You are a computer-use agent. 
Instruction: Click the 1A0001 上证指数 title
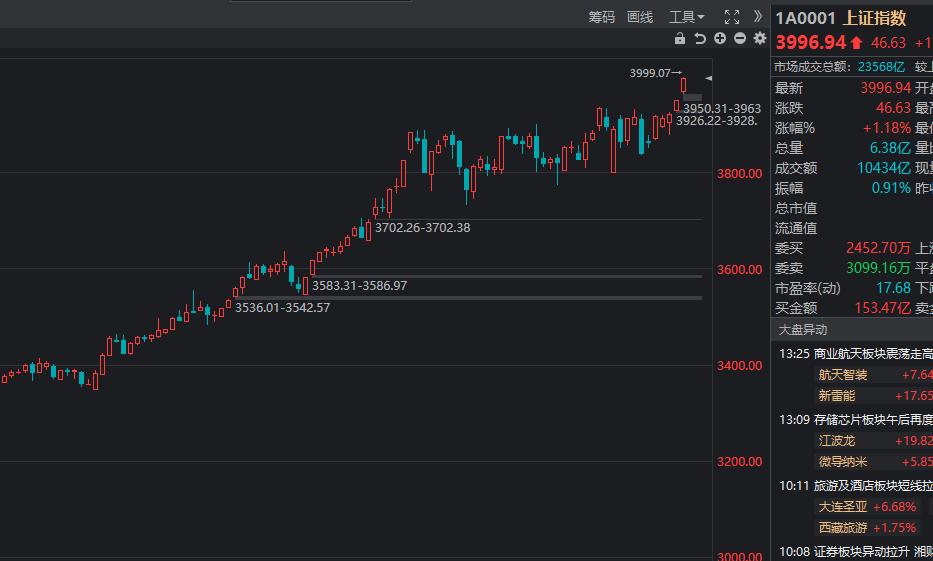(x=841, y=18)
